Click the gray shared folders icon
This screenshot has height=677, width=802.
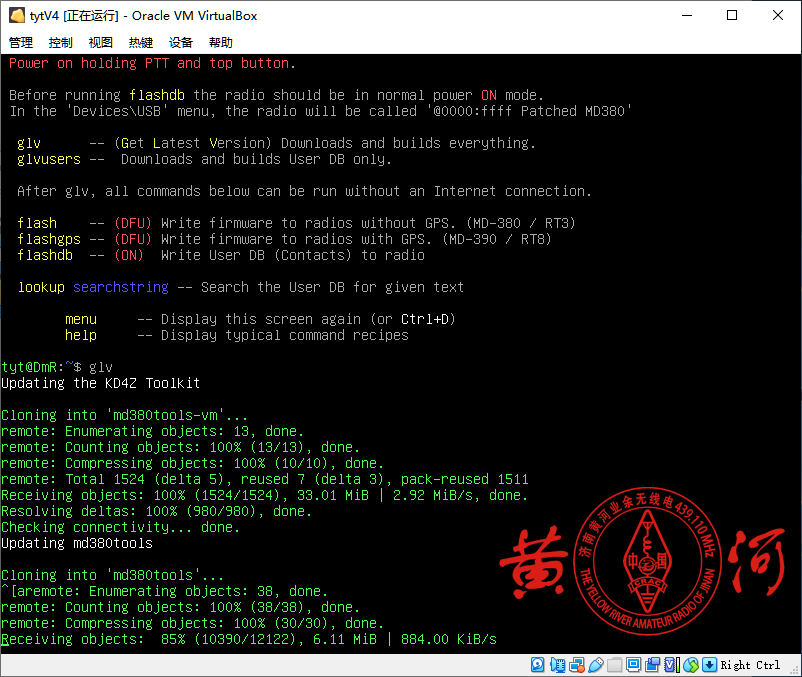click(x=614, y=665)
